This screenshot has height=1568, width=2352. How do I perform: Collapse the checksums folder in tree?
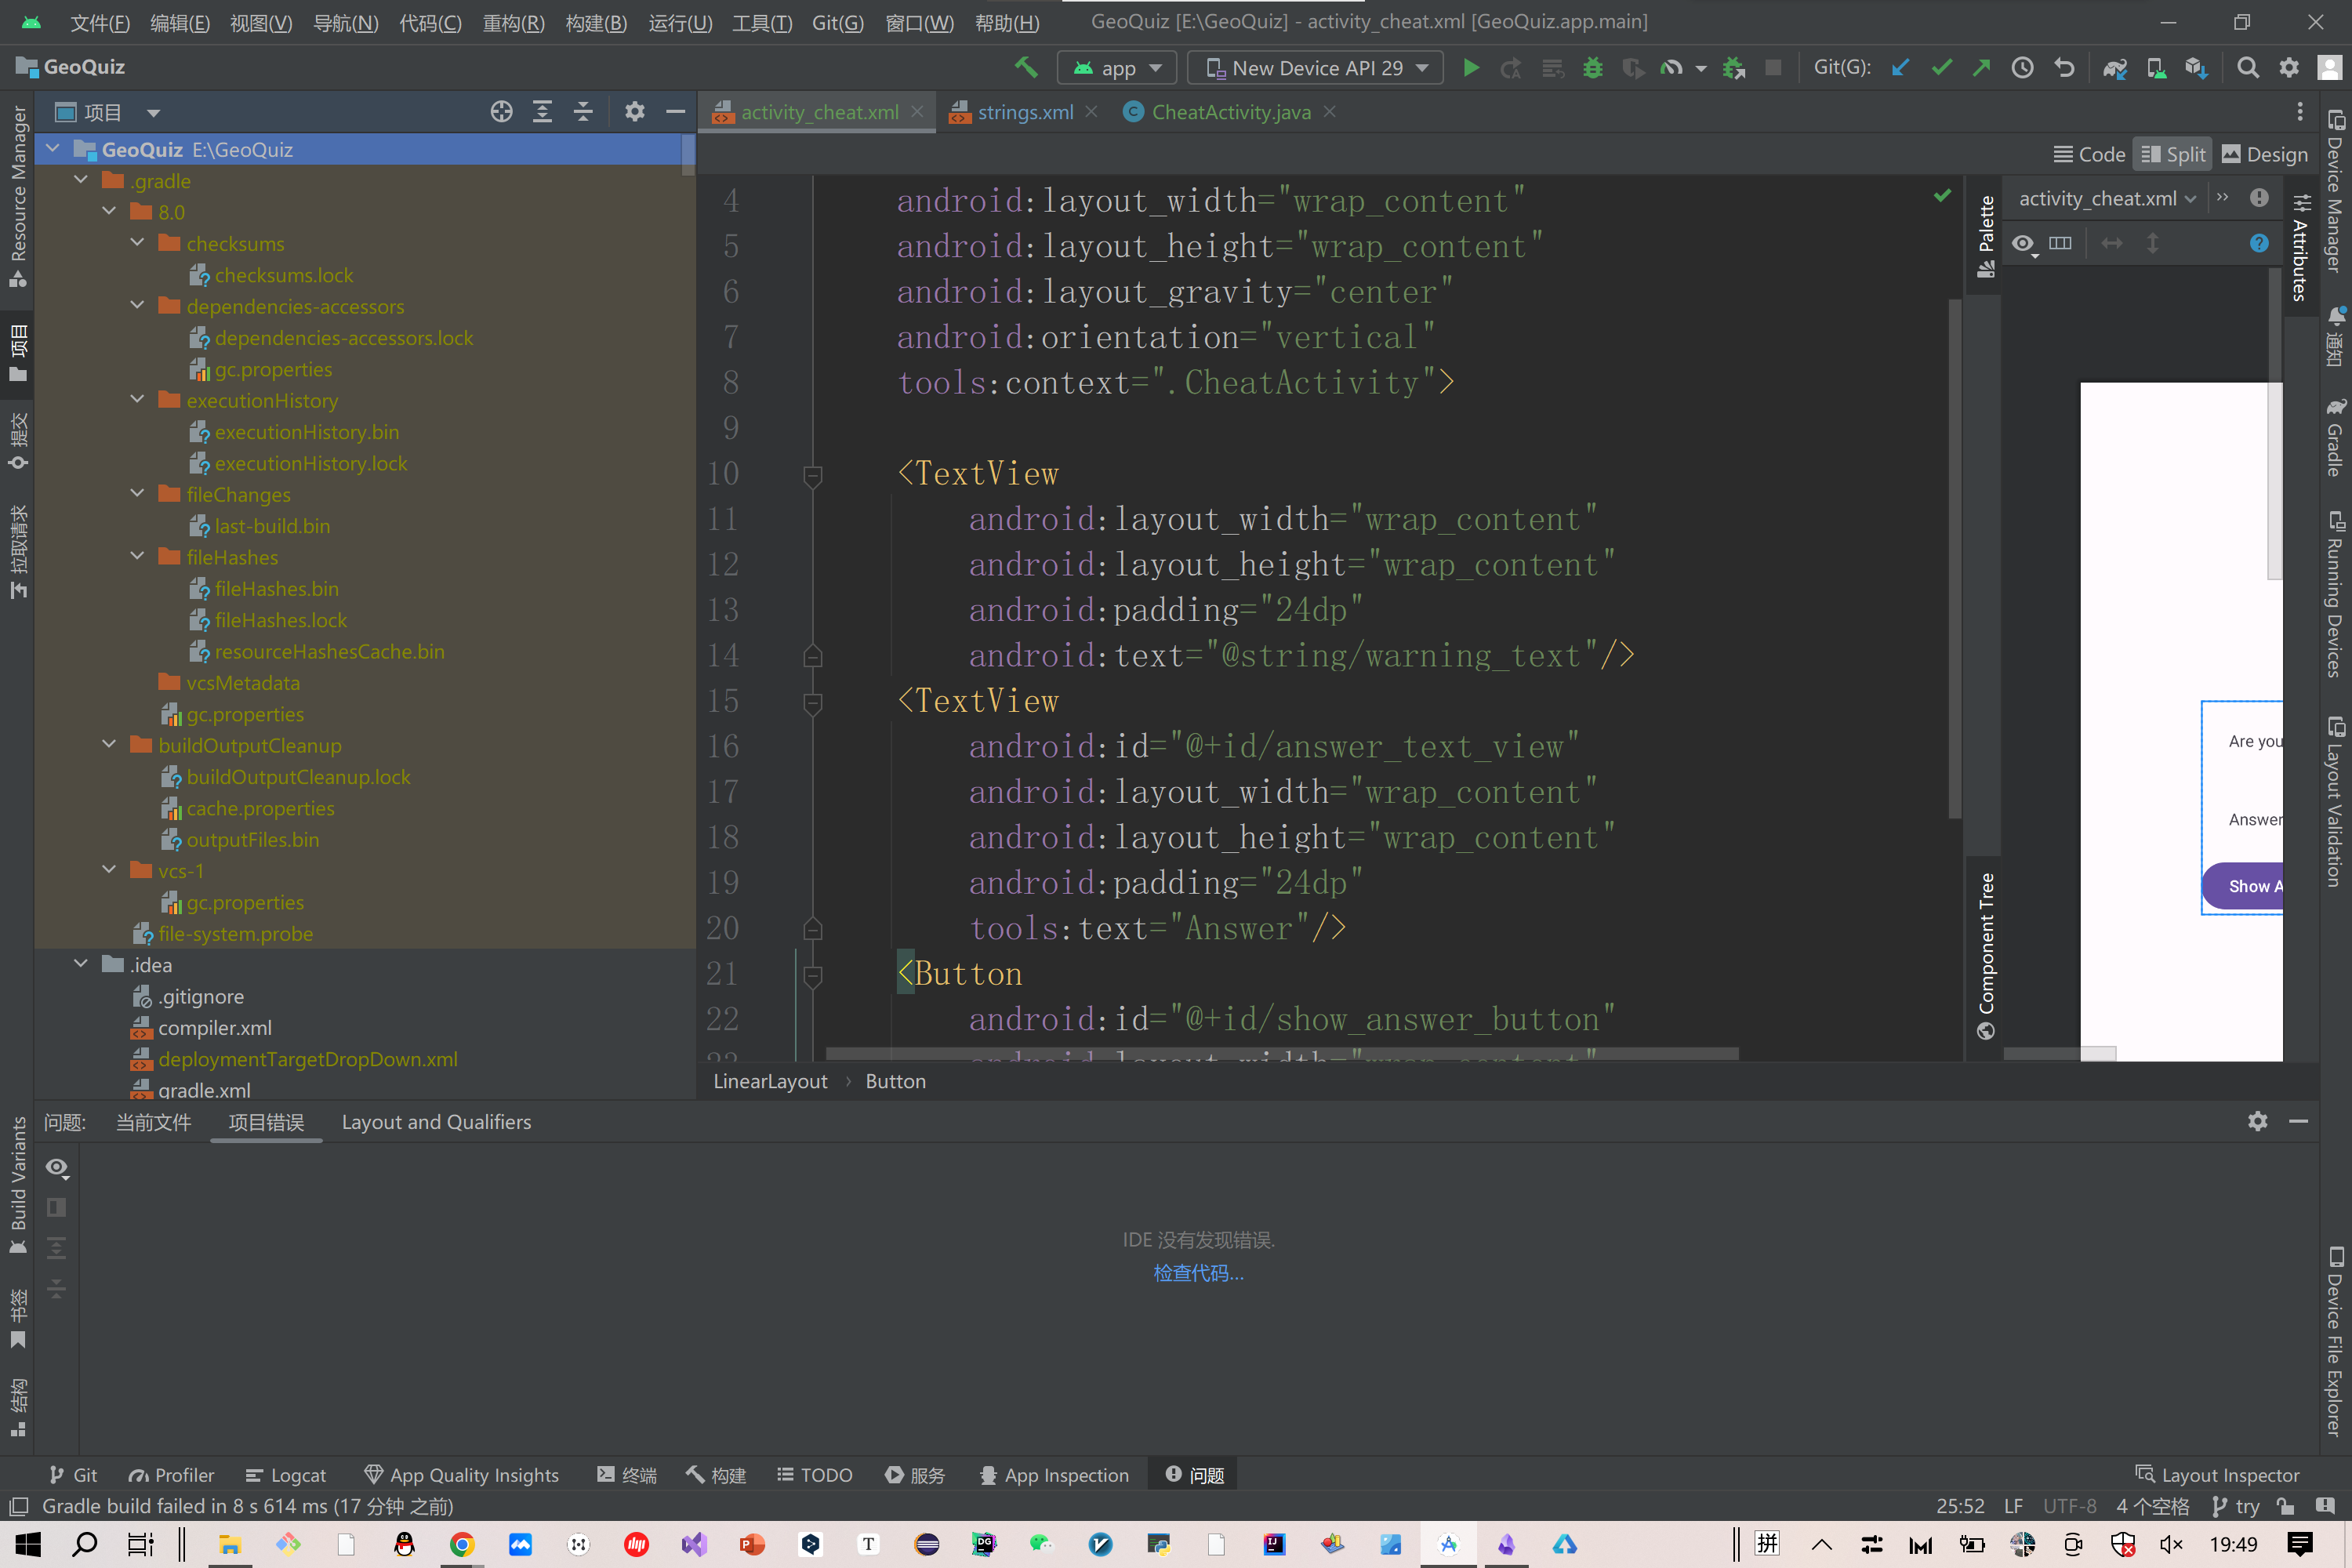138,243
